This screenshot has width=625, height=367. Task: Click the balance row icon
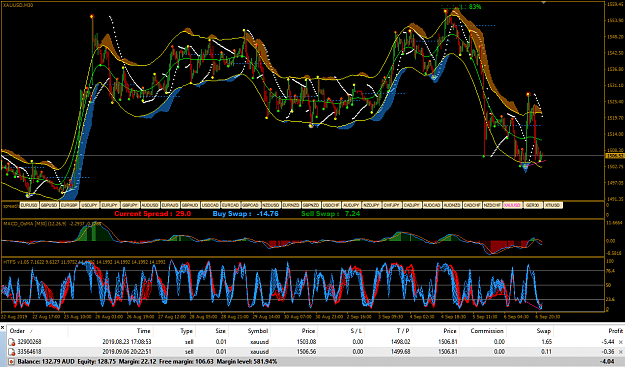(x=12, y=361)
